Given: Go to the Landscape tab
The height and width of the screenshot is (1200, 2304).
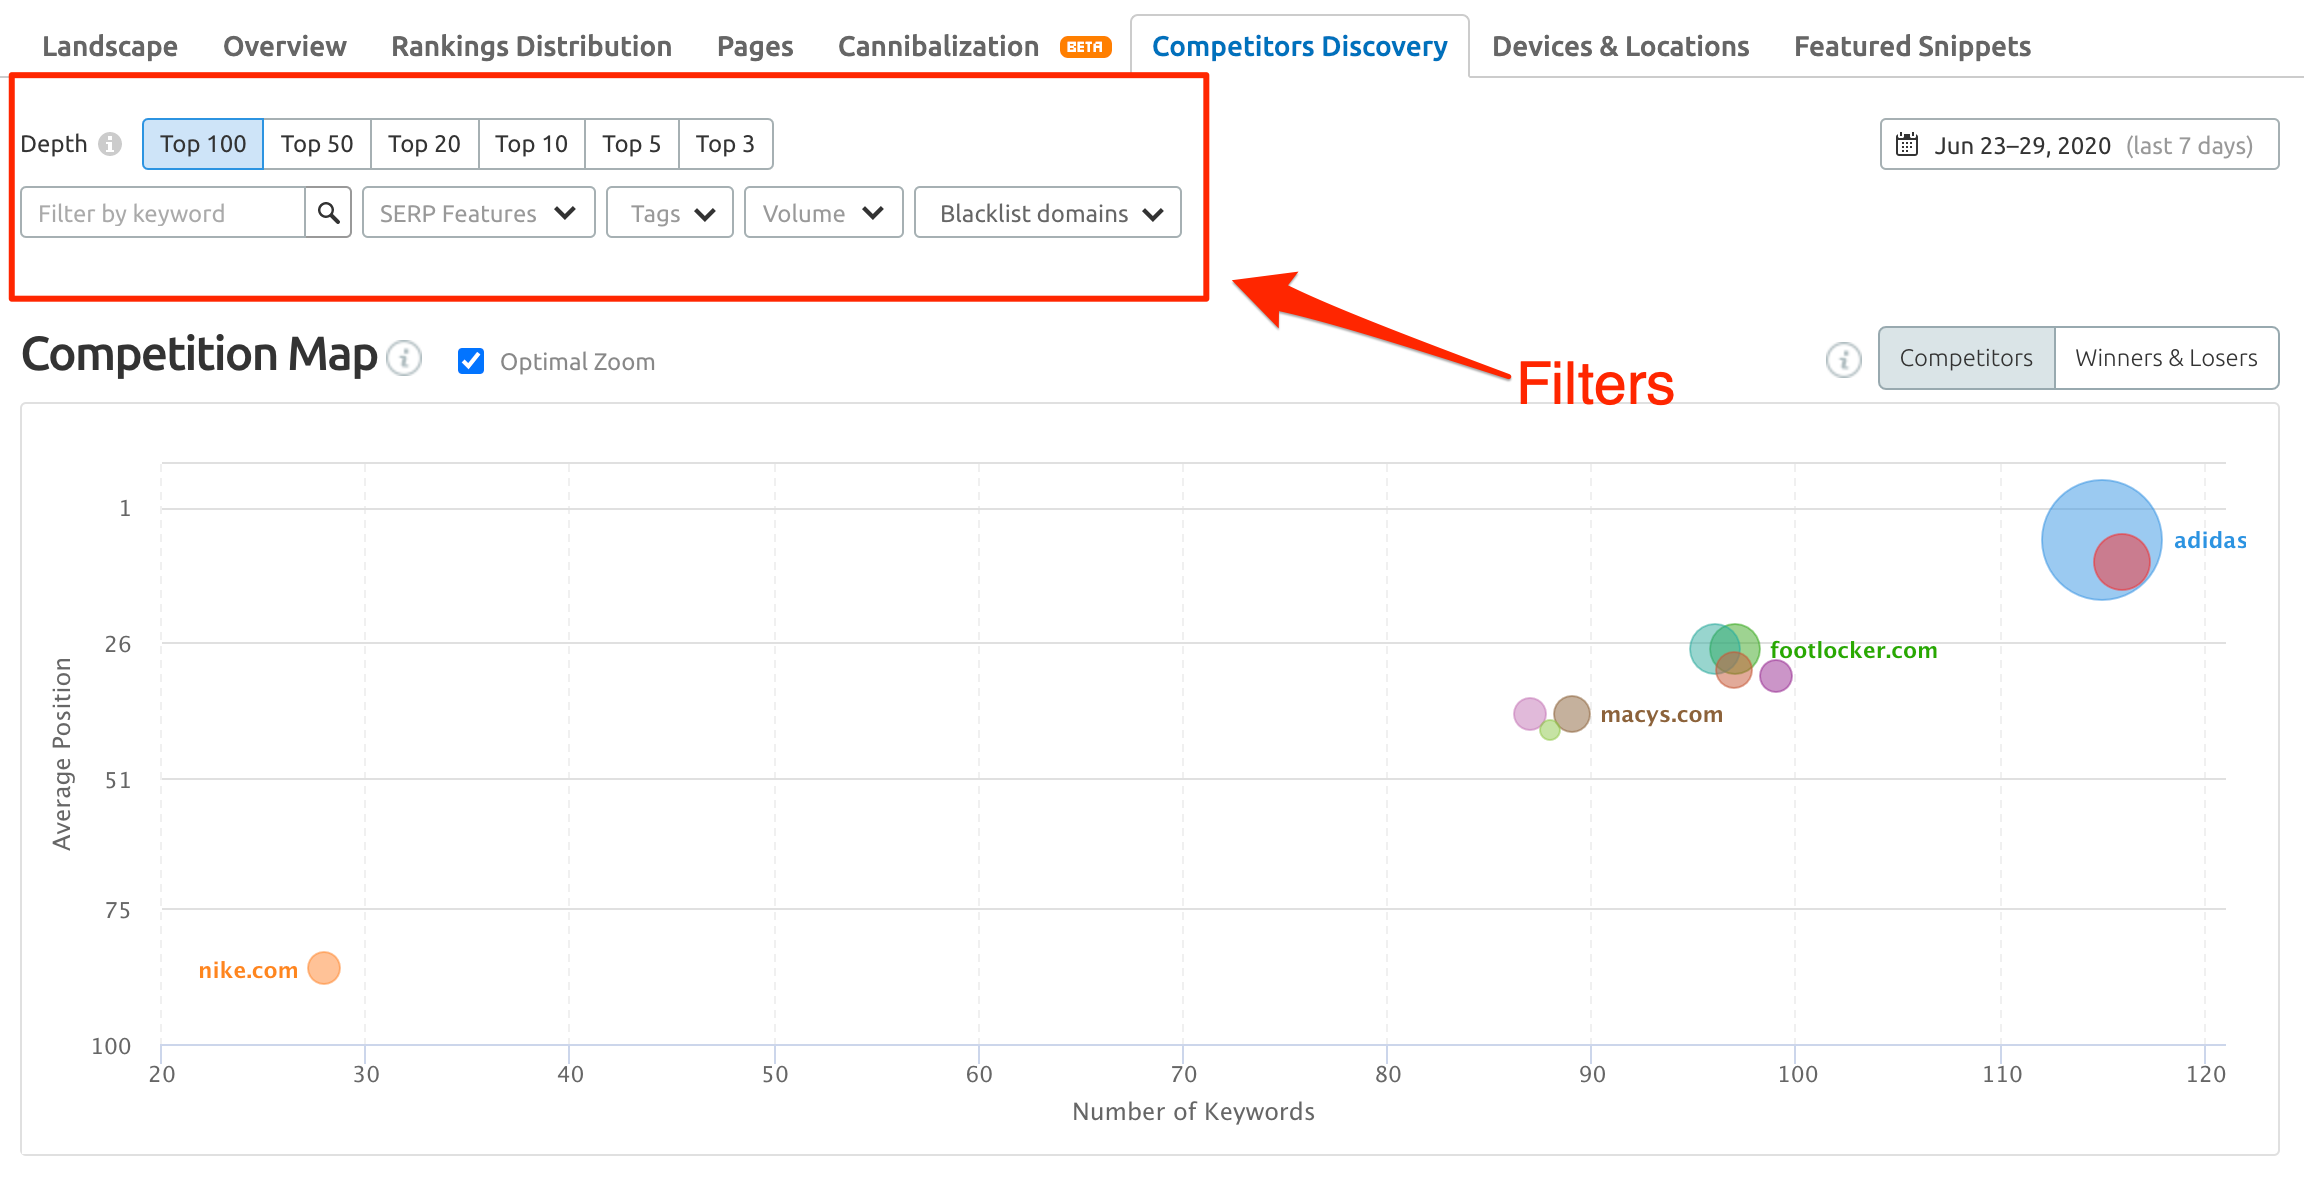Looking at the screenshot, I should pos(110,46).
